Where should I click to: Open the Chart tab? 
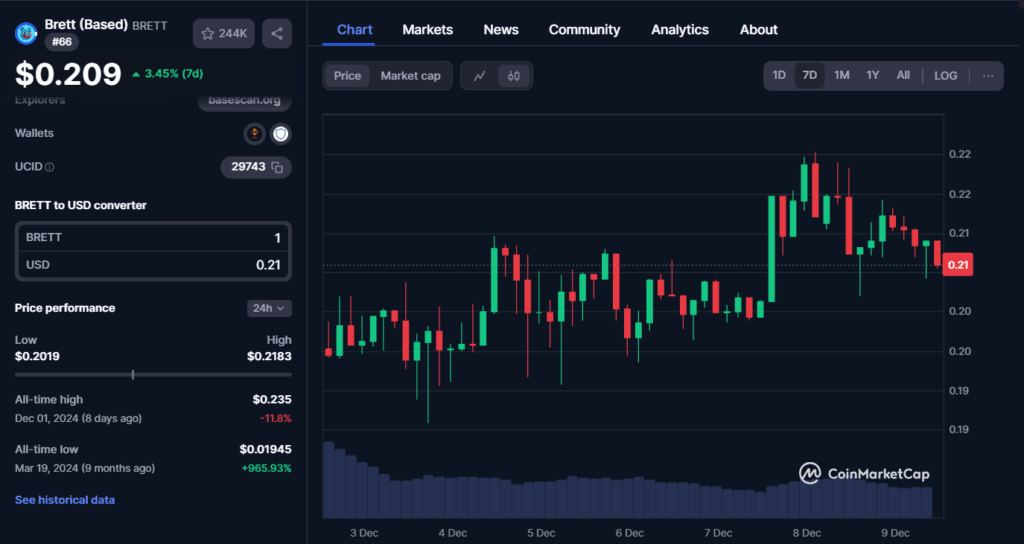(x=355, y=29)
